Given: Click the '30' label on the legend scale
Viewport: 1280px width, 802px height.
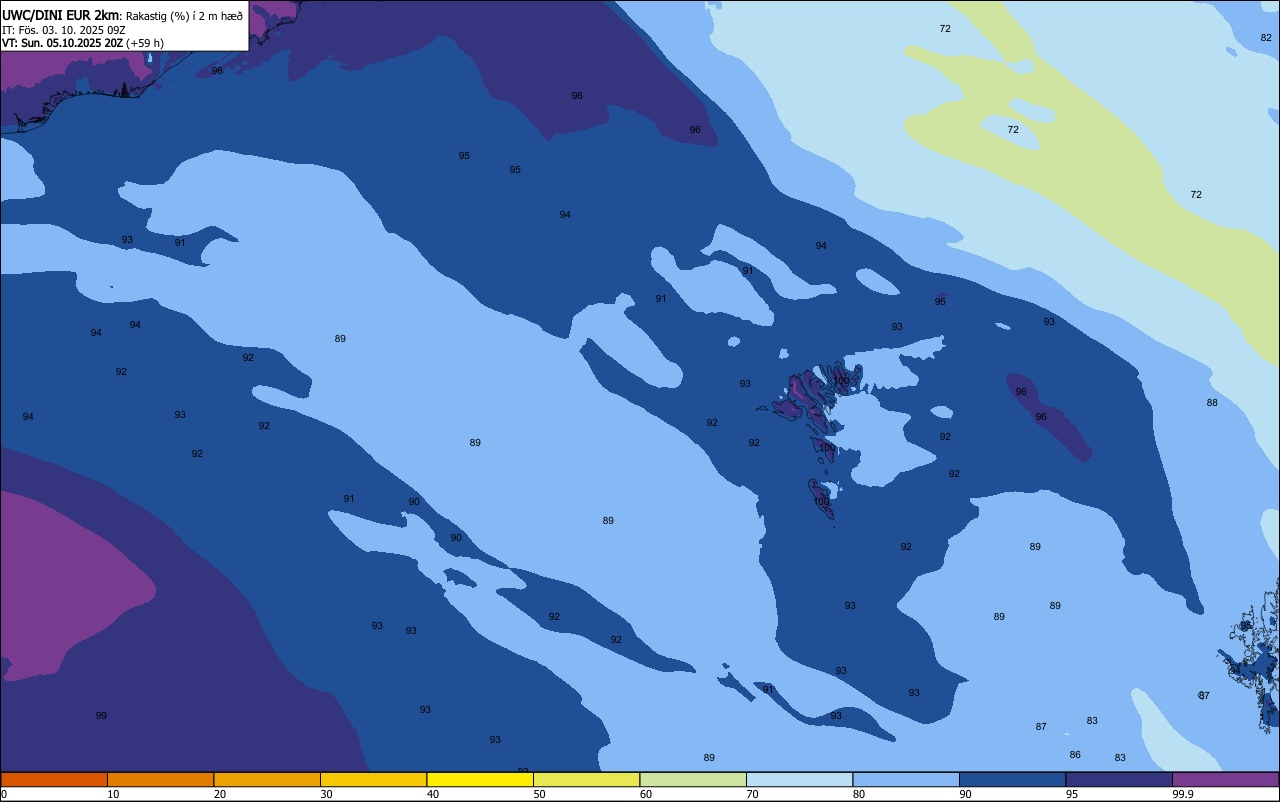Looking at the screenshot, I should coord(326,794).
